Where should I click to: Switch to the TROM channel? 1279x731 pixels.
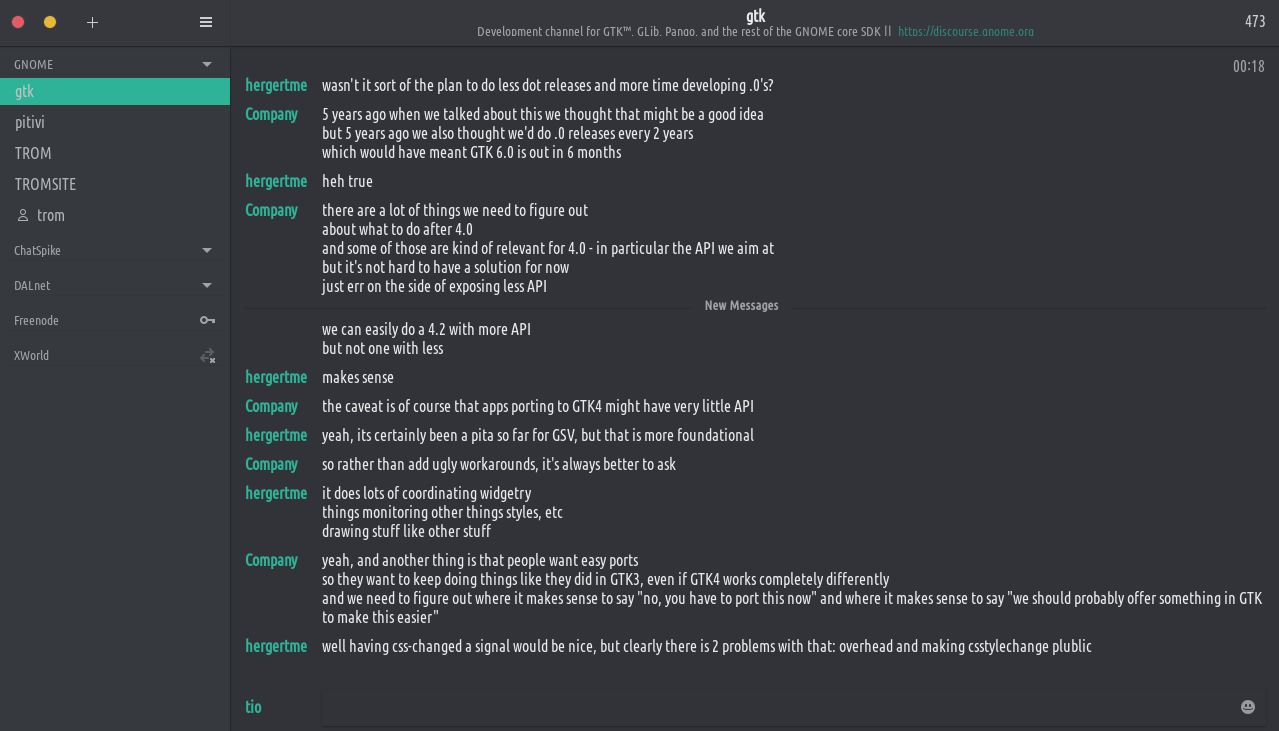[33, 153]
